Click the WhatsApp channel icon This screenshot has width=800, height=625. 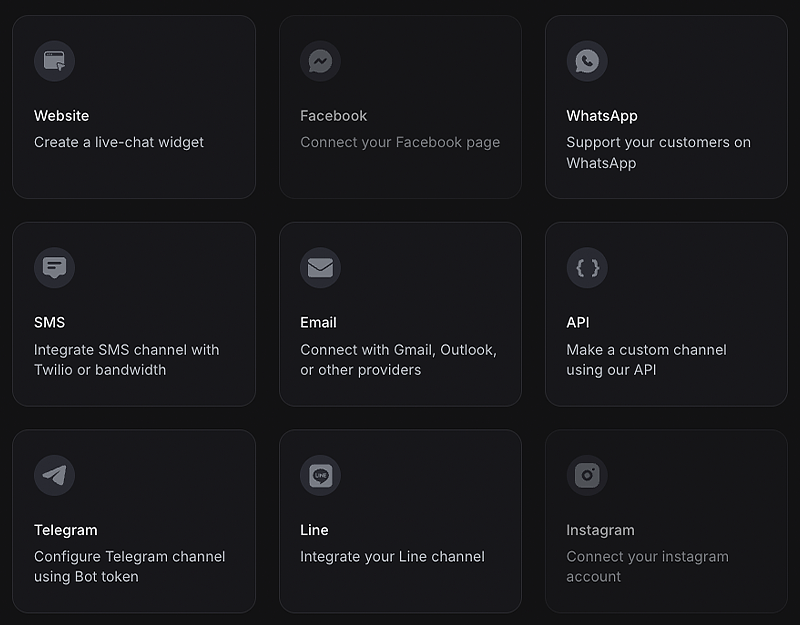(x=587, y=61)
